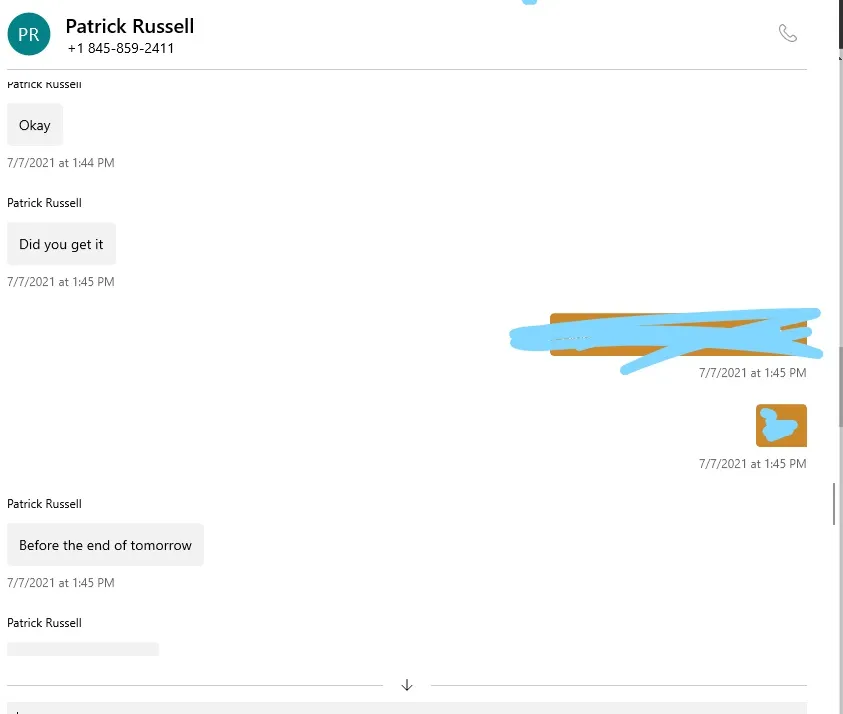Click the message input field at bottom
Viewport: 843px width, 714px height.
pyautogui.click(x=407, y=708)
